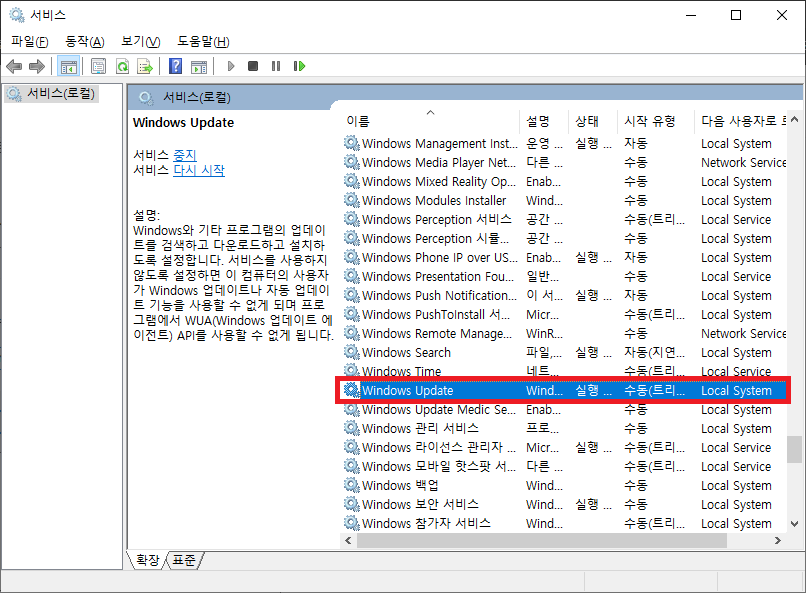Click the gear icon of Windows Management Inst... row
Screen dimensions: 806x593
click(x=352, y=143)
